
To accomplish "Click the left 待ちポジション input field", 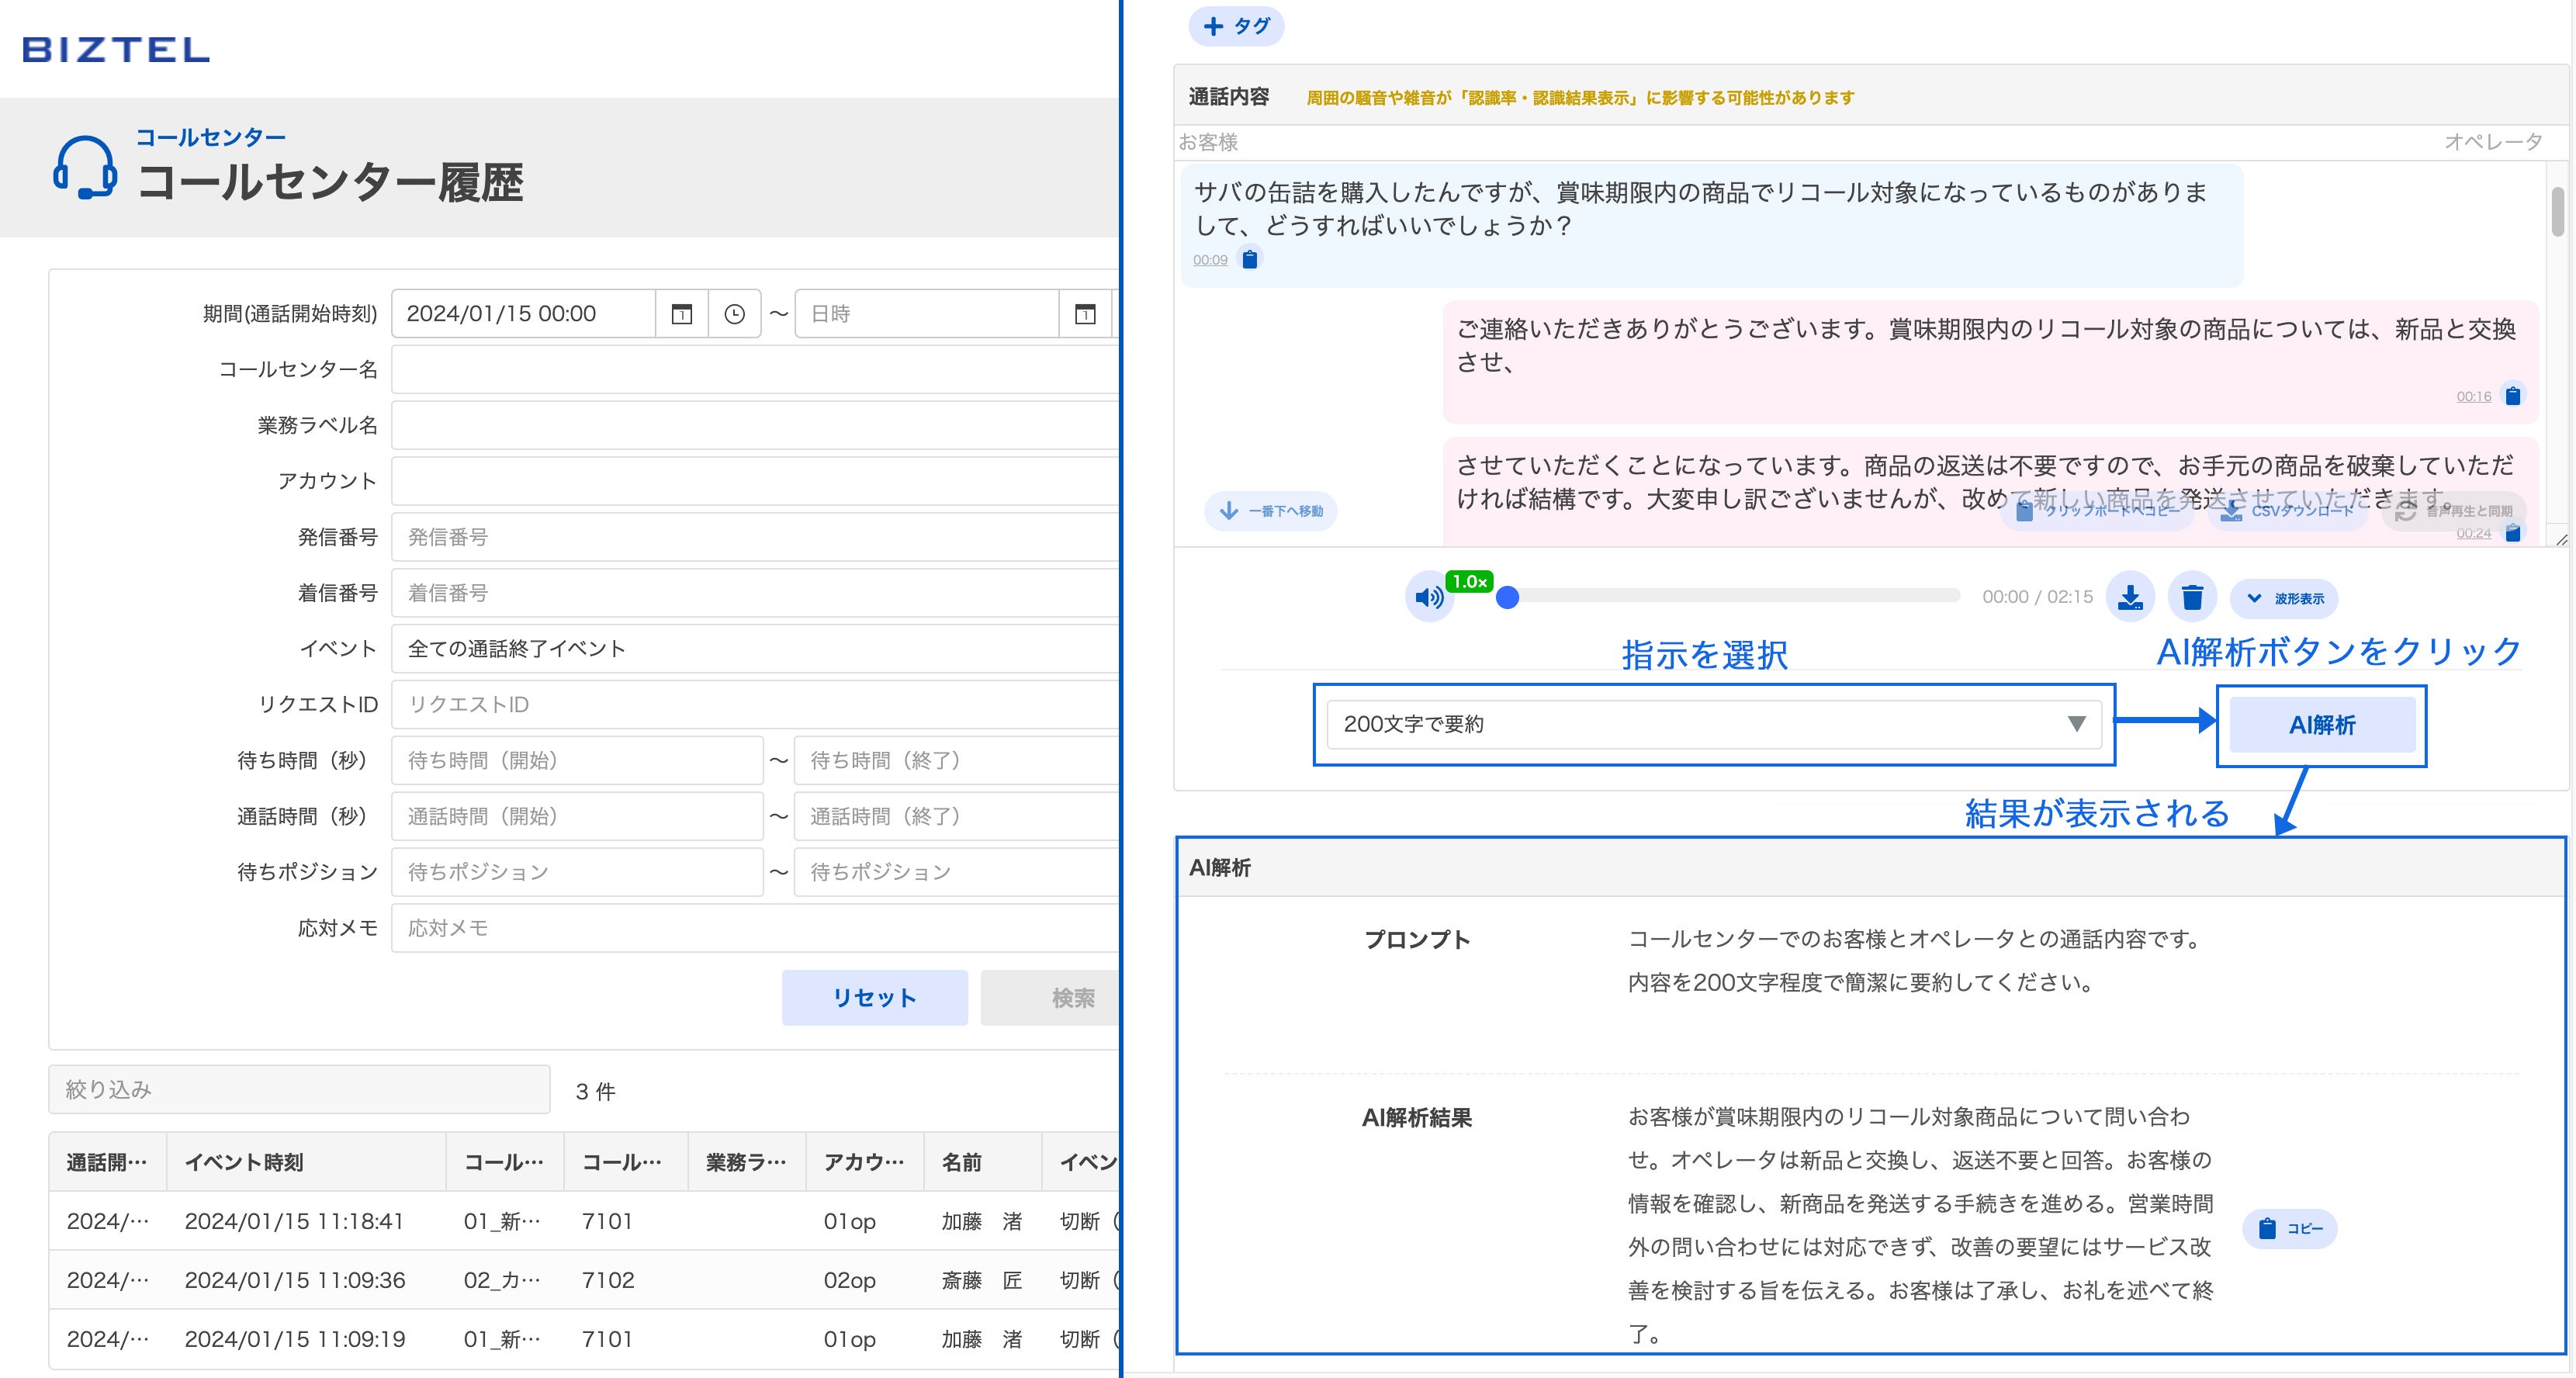I will point(578,872).
